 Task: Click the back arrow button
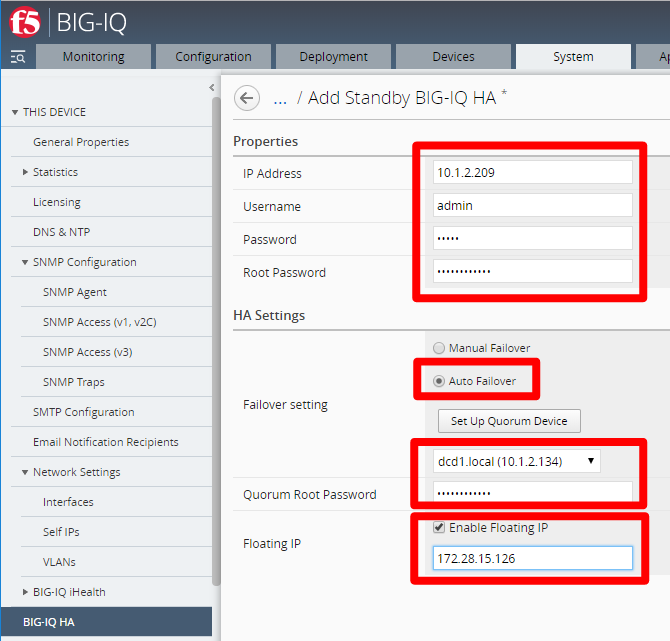point(247,98)
